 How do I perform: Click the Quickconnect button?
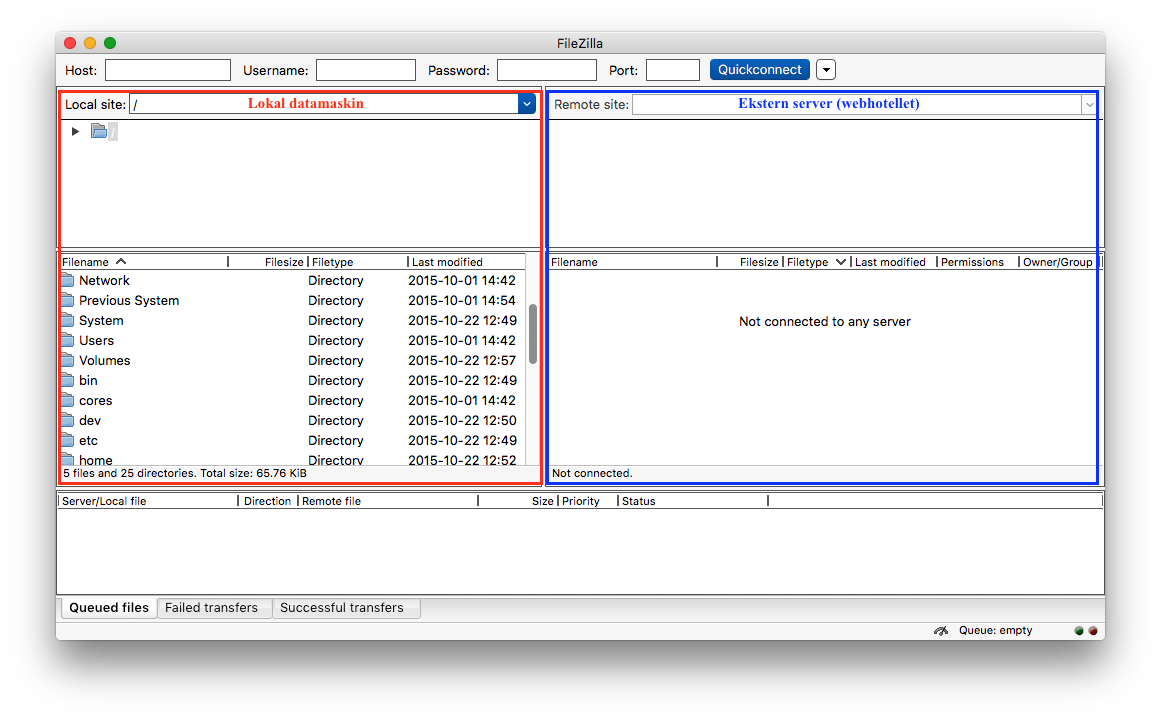point(760,70)
